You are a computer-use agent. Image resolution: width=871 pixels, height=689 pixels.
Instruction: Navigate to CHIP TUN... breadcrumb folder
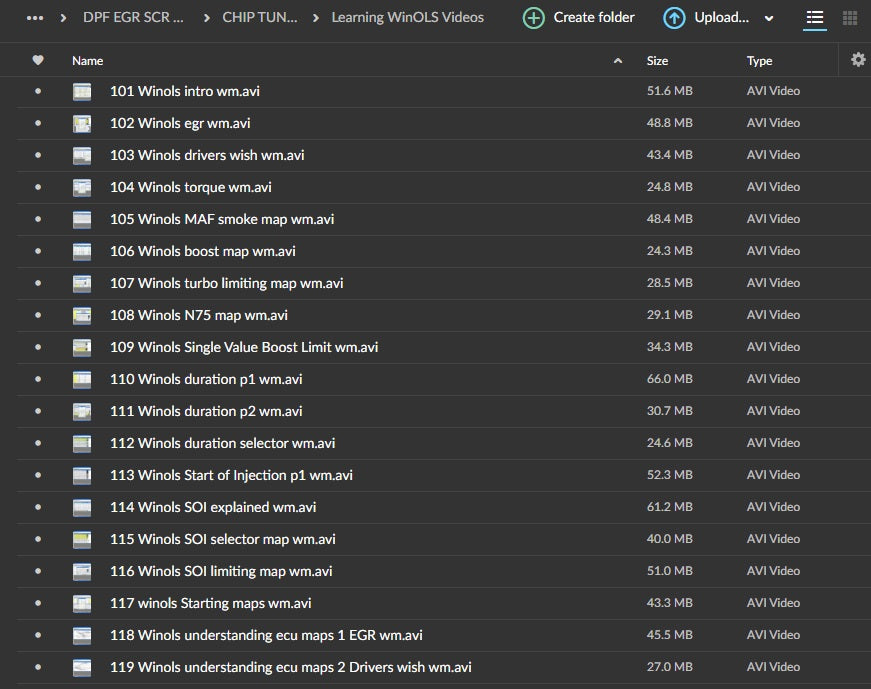pyautogui.click(x=259, y=18)
